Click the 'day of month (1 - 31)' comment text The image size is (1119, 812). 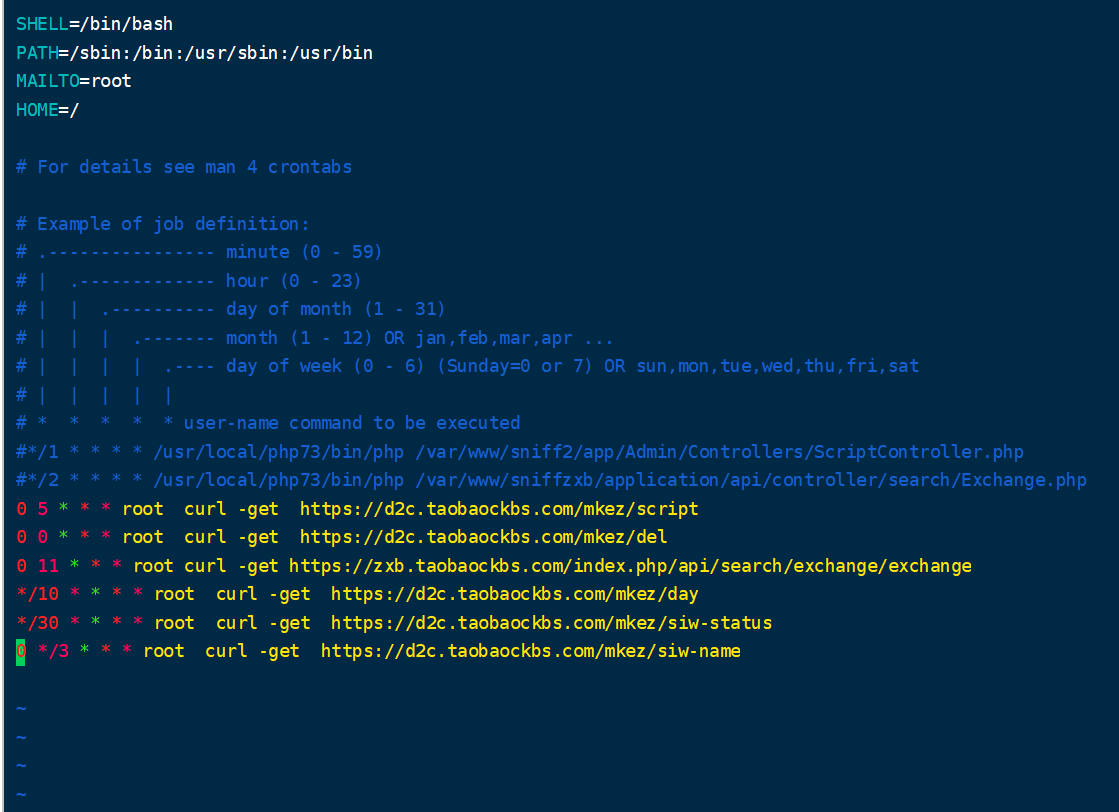[x=335, y=309]
